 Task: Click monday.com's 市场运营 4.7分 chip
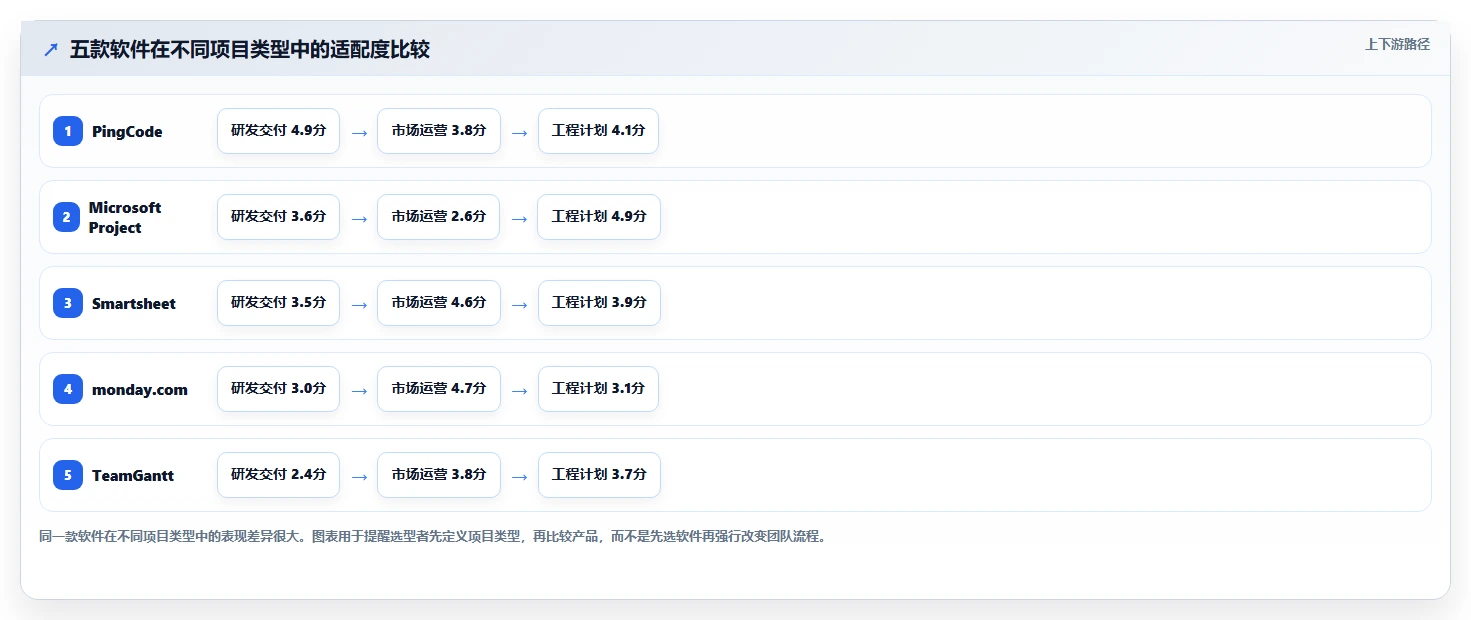pos(439,389)
